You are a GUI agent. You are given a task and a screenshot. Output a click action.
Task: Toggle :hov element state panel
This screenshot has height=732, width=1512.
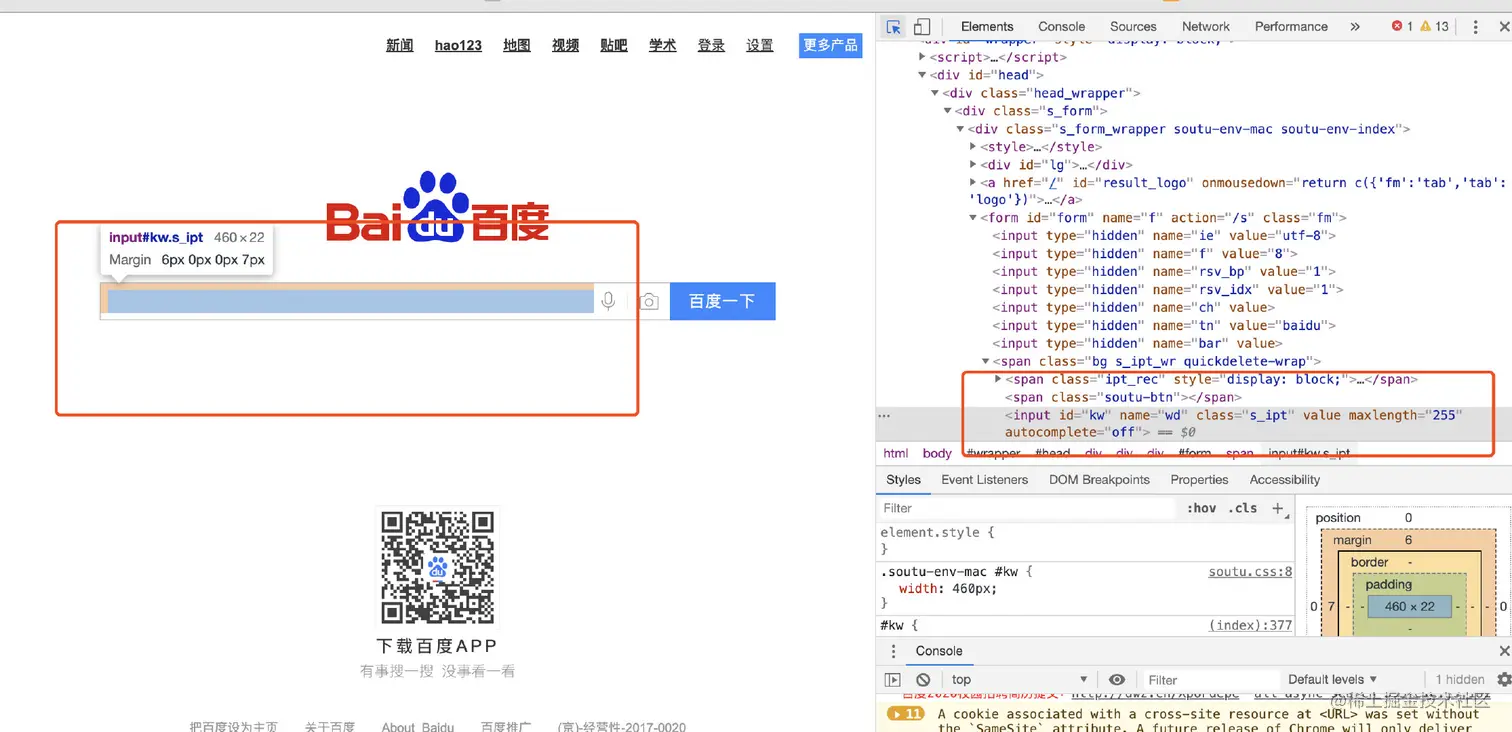tap(1201, 508)
